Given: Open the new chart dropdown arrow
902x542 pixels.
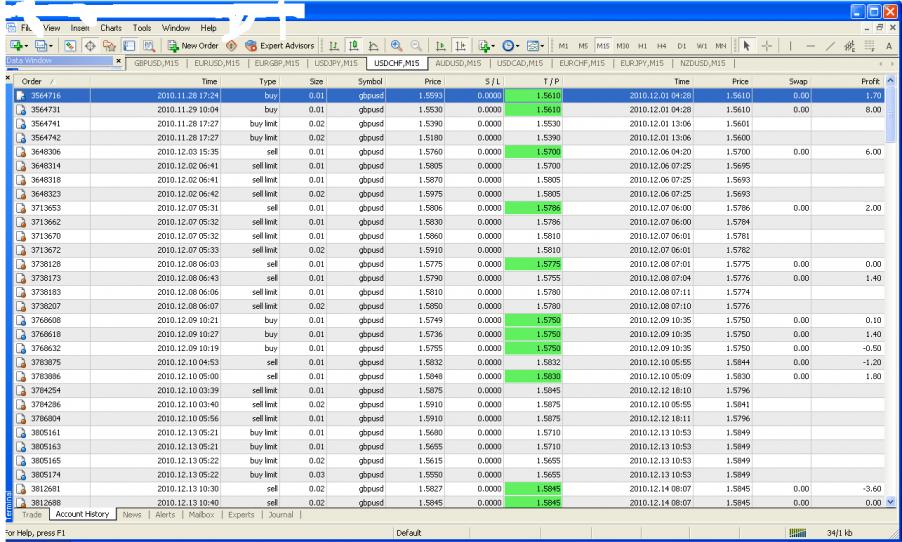Looking at the screenshot, I should (24, 46).
